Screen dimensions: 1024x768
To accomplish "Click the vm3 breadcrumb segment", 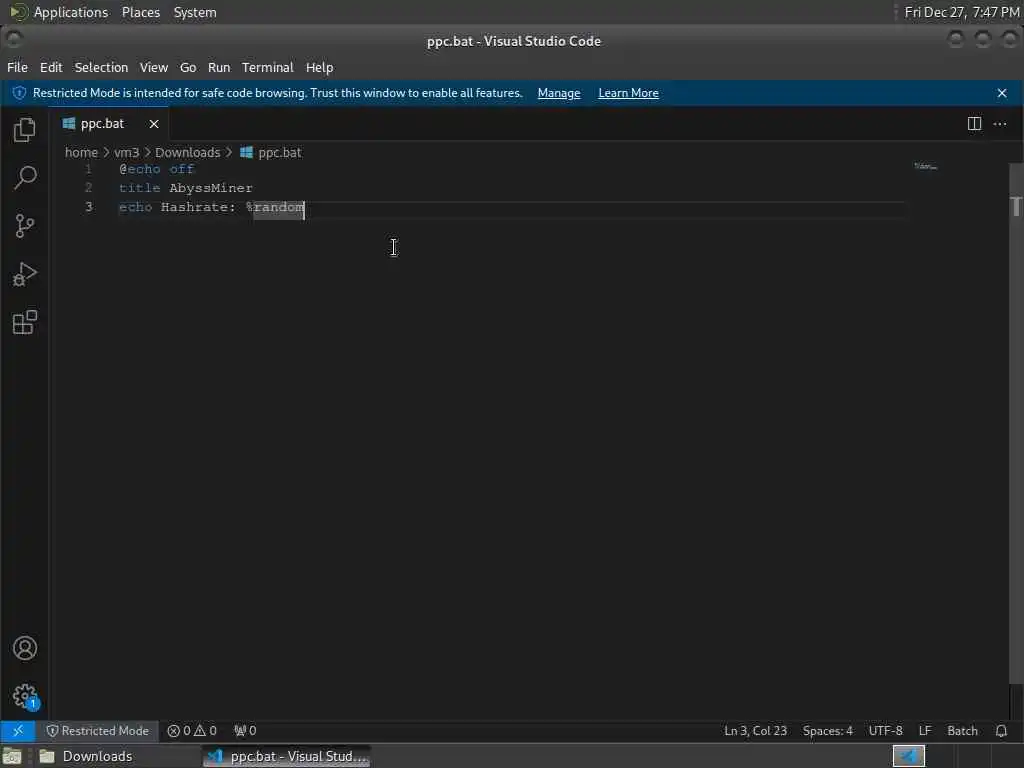I will 127,152.
